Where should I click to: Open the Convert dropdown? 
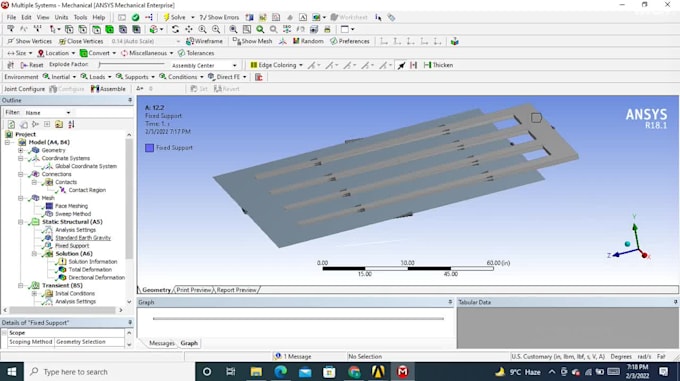[x=98, y=53]
